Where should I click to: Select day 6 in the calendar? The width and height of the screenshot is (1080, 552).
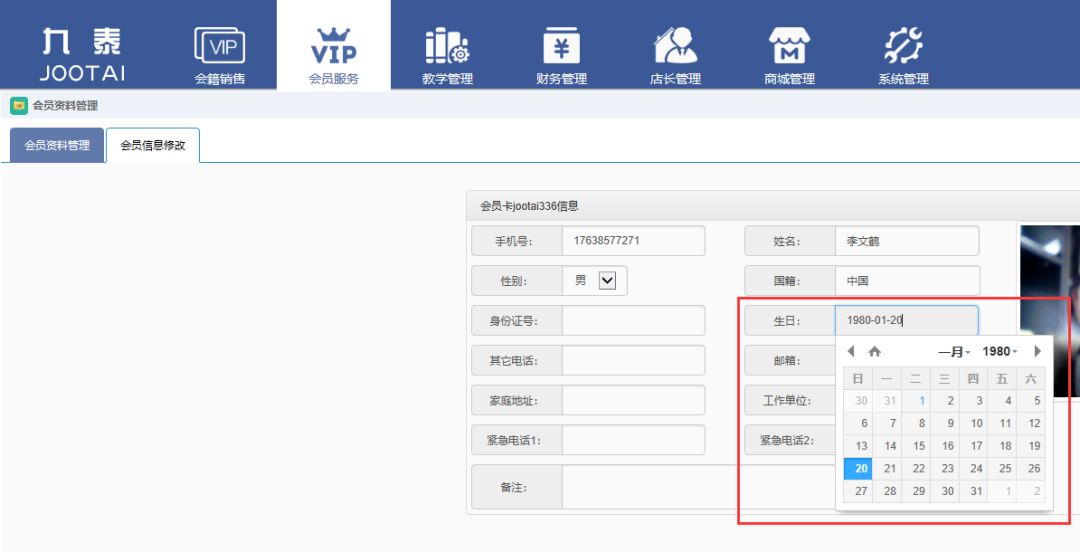point(858,423)
